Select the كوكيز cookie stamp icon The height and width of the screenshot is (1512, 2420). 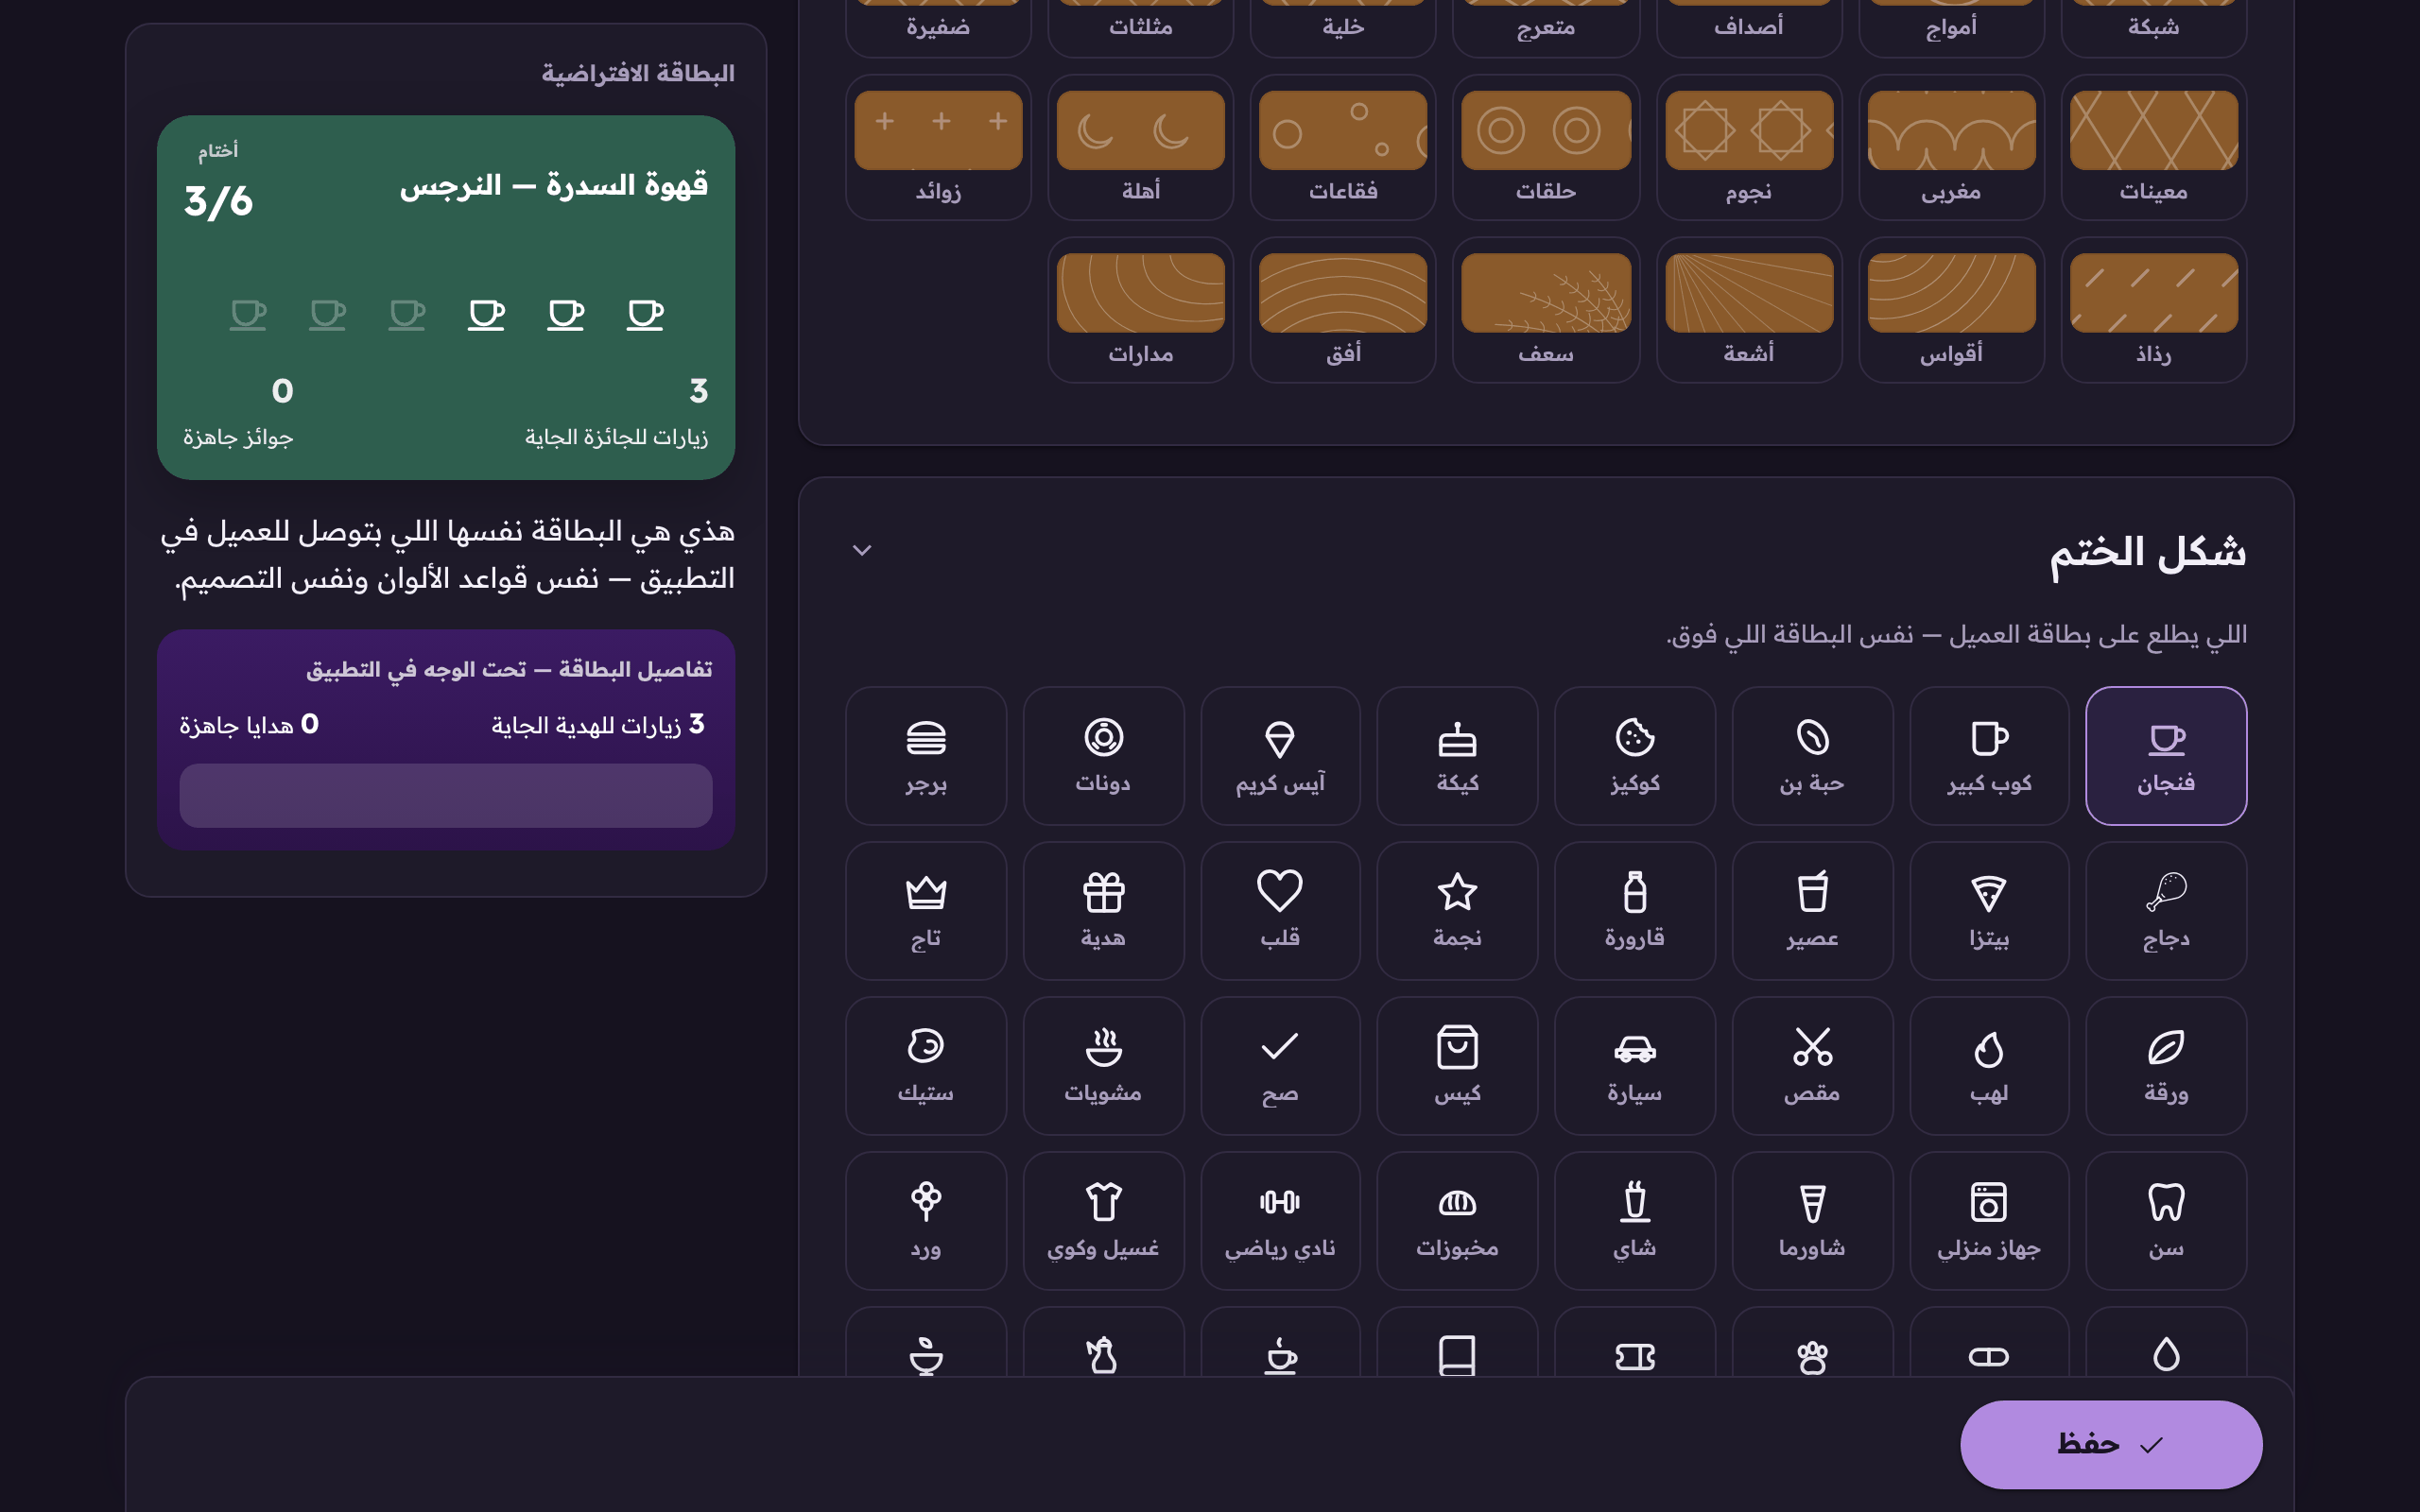pyautogui.click(x=1635, y=756)
